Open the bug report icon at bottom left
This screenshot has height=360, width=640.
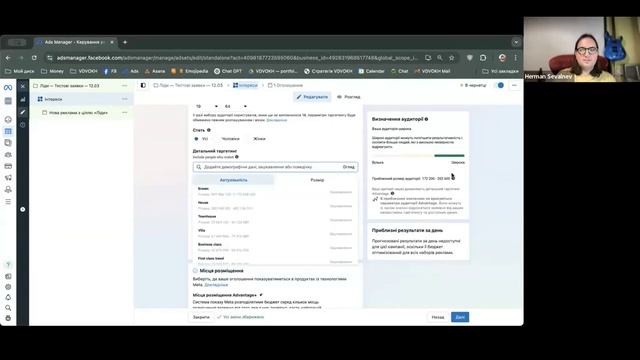(8, 318)
